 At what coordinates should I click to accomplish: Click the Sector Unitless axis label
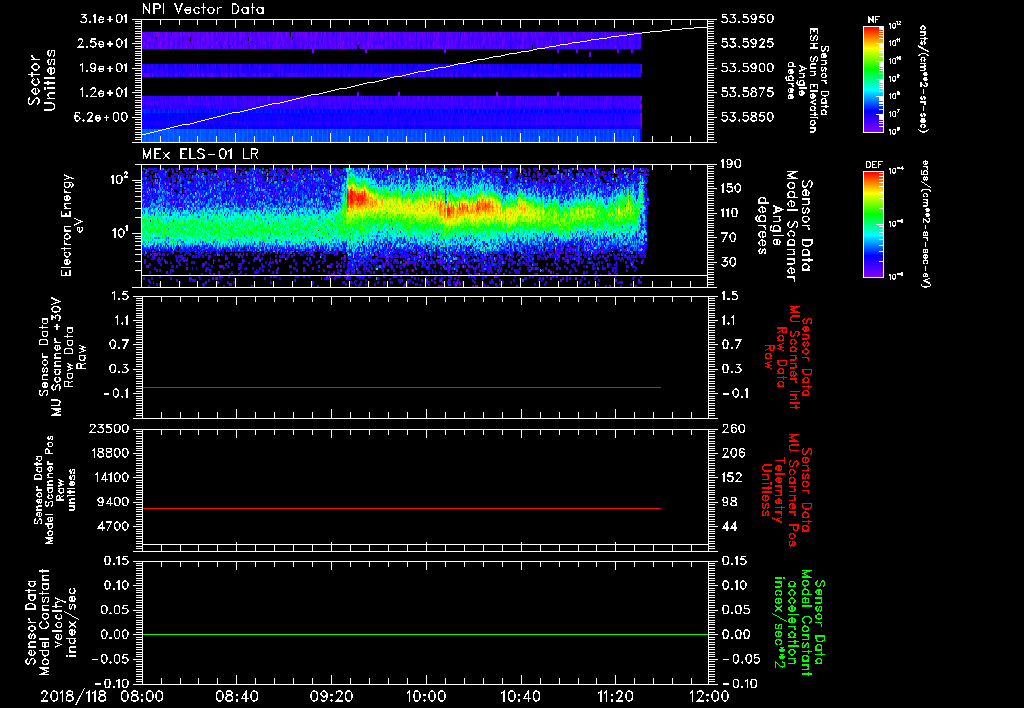tap(41, 80)
